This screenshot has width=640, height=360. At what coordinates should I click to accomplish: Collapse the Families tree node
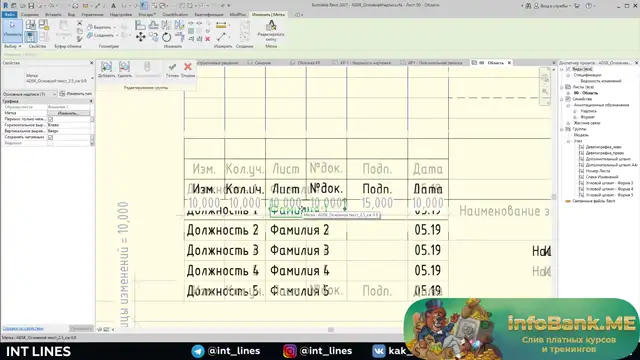[x=562, y=99]
